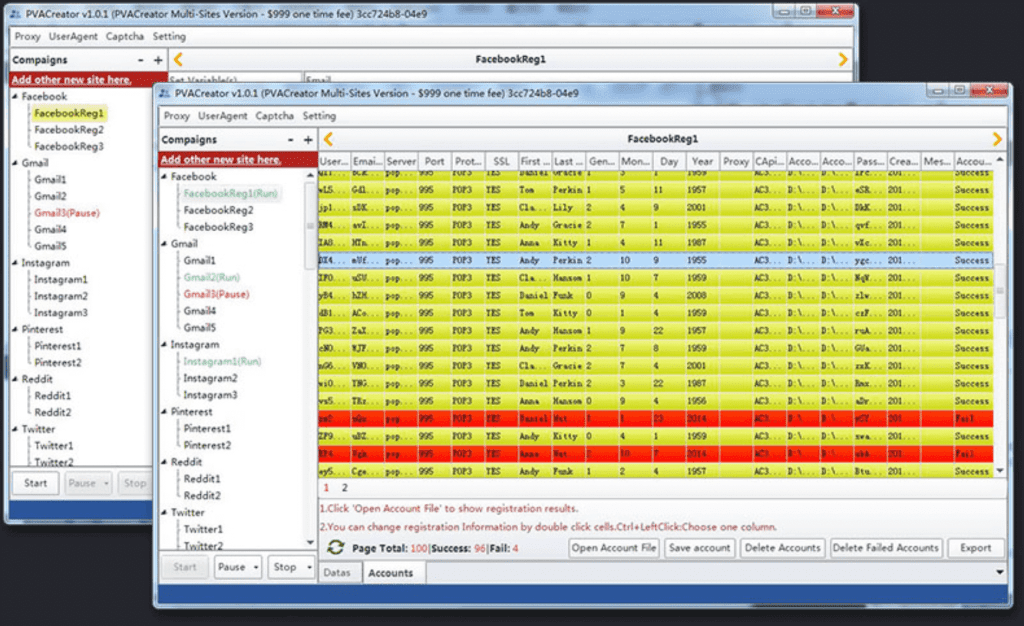1024x626 pixels.
Task: Click campaign tree scrollbar down arrow
Action: (x=310, y=542)
